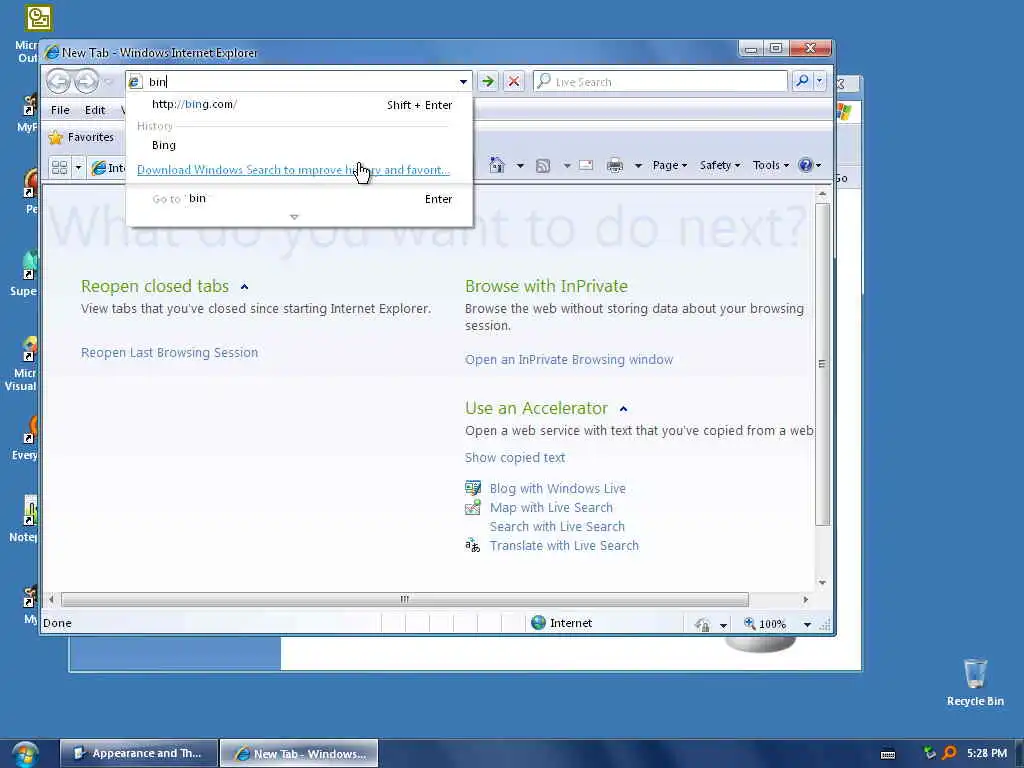Image resolution: width=1024 pixels, height=768 pixels.
Task: Click the Blog with Windows Live icon
Action: point(473,488)
